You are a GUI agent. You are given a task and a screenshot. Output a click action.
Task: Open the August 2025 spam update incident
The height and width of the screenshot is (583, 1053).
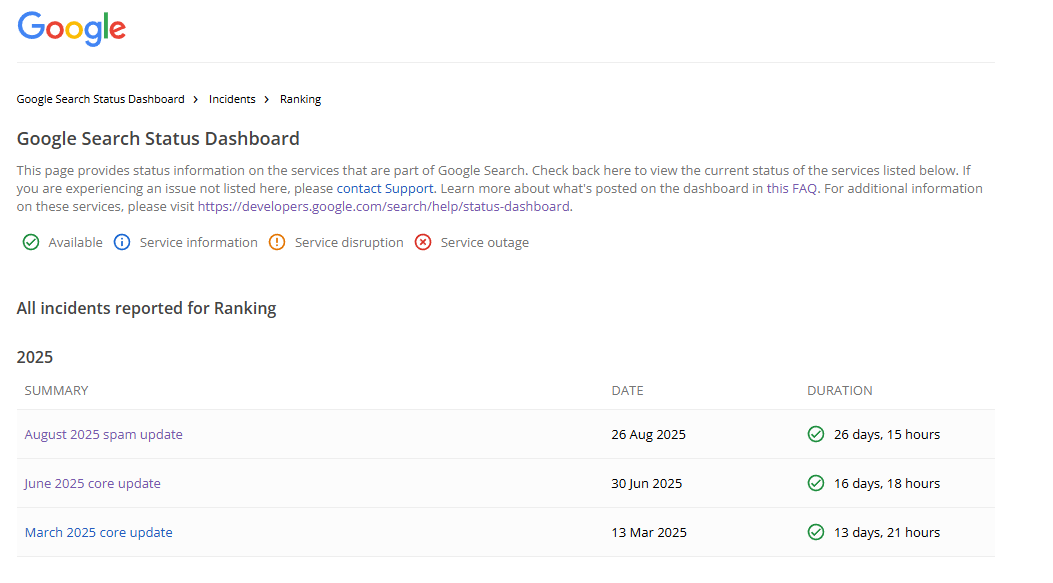click(x=103, y=434)
